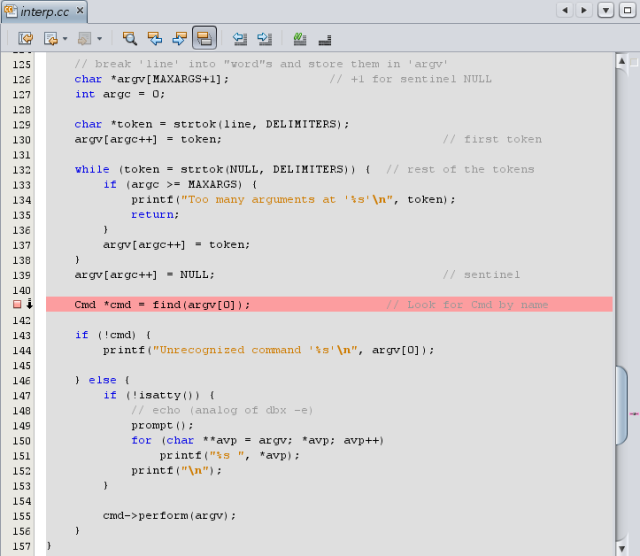Click the pink error stripe mark

click(x=634, y=414)
